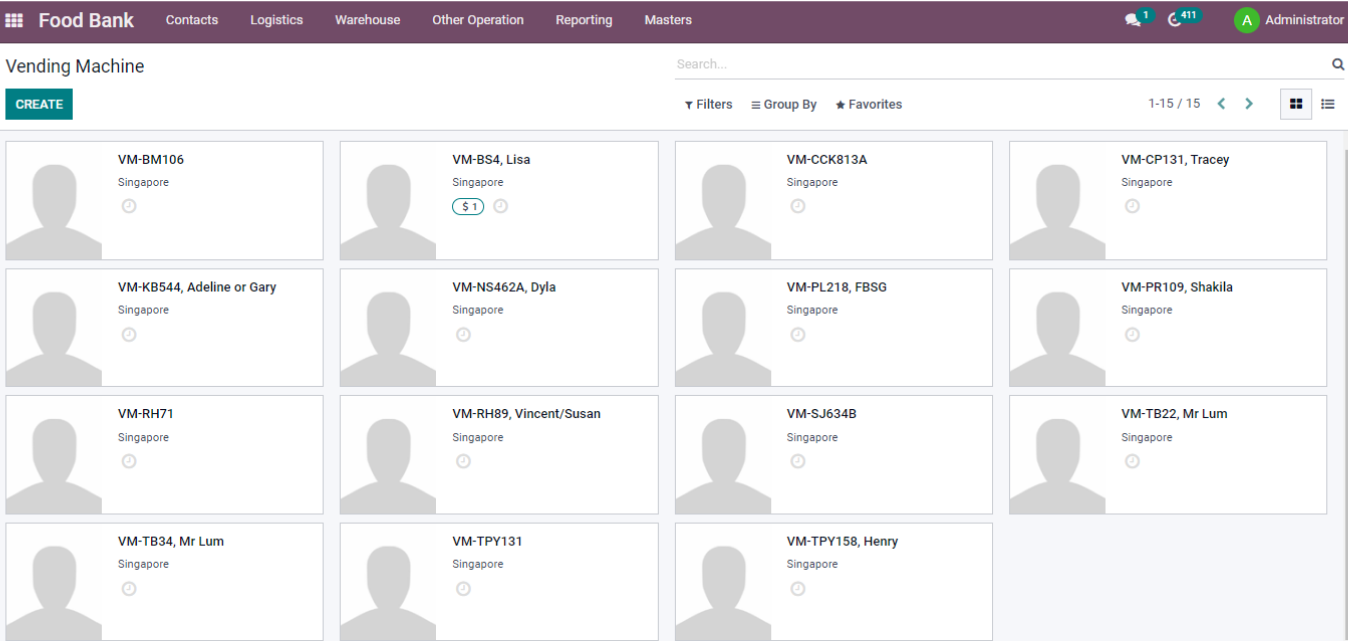1348x641 pixels.
Task: Open the Logistics menu
Action: (x=276, y=20)
